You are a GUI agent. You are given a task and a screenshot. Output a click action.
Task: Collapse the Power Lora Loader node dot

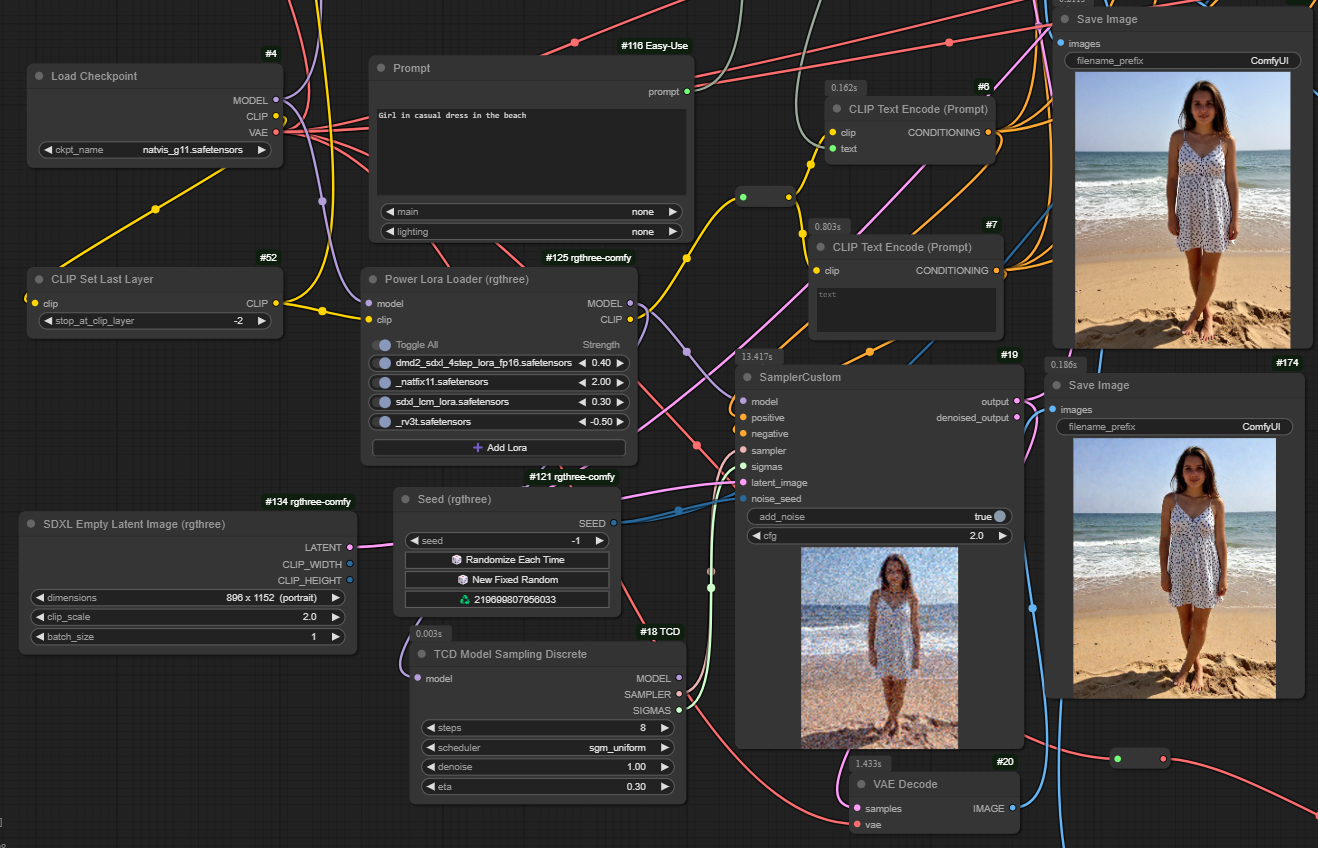(374, 279)
